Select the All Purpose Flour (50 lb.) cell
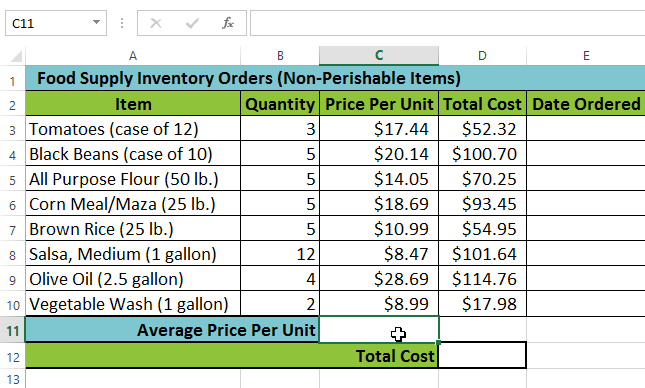This screenshot has height=388, width=645. tap(133, 179)
